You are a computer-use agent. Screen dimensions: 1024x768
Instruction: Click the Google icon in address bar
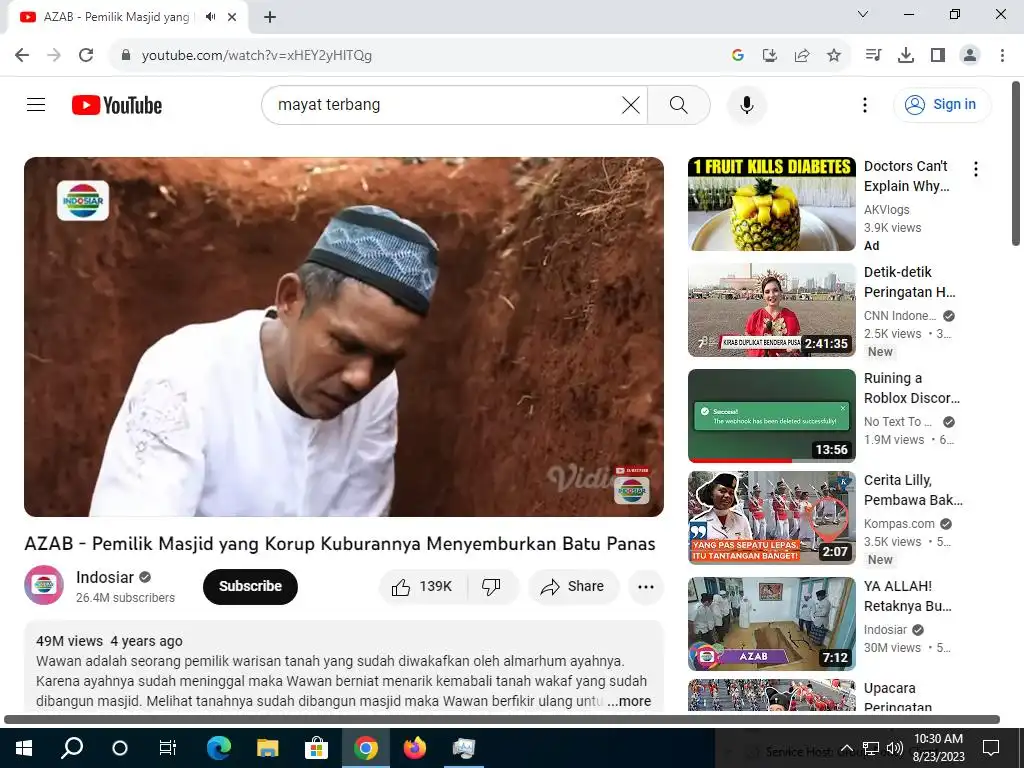tap(738, 55)
